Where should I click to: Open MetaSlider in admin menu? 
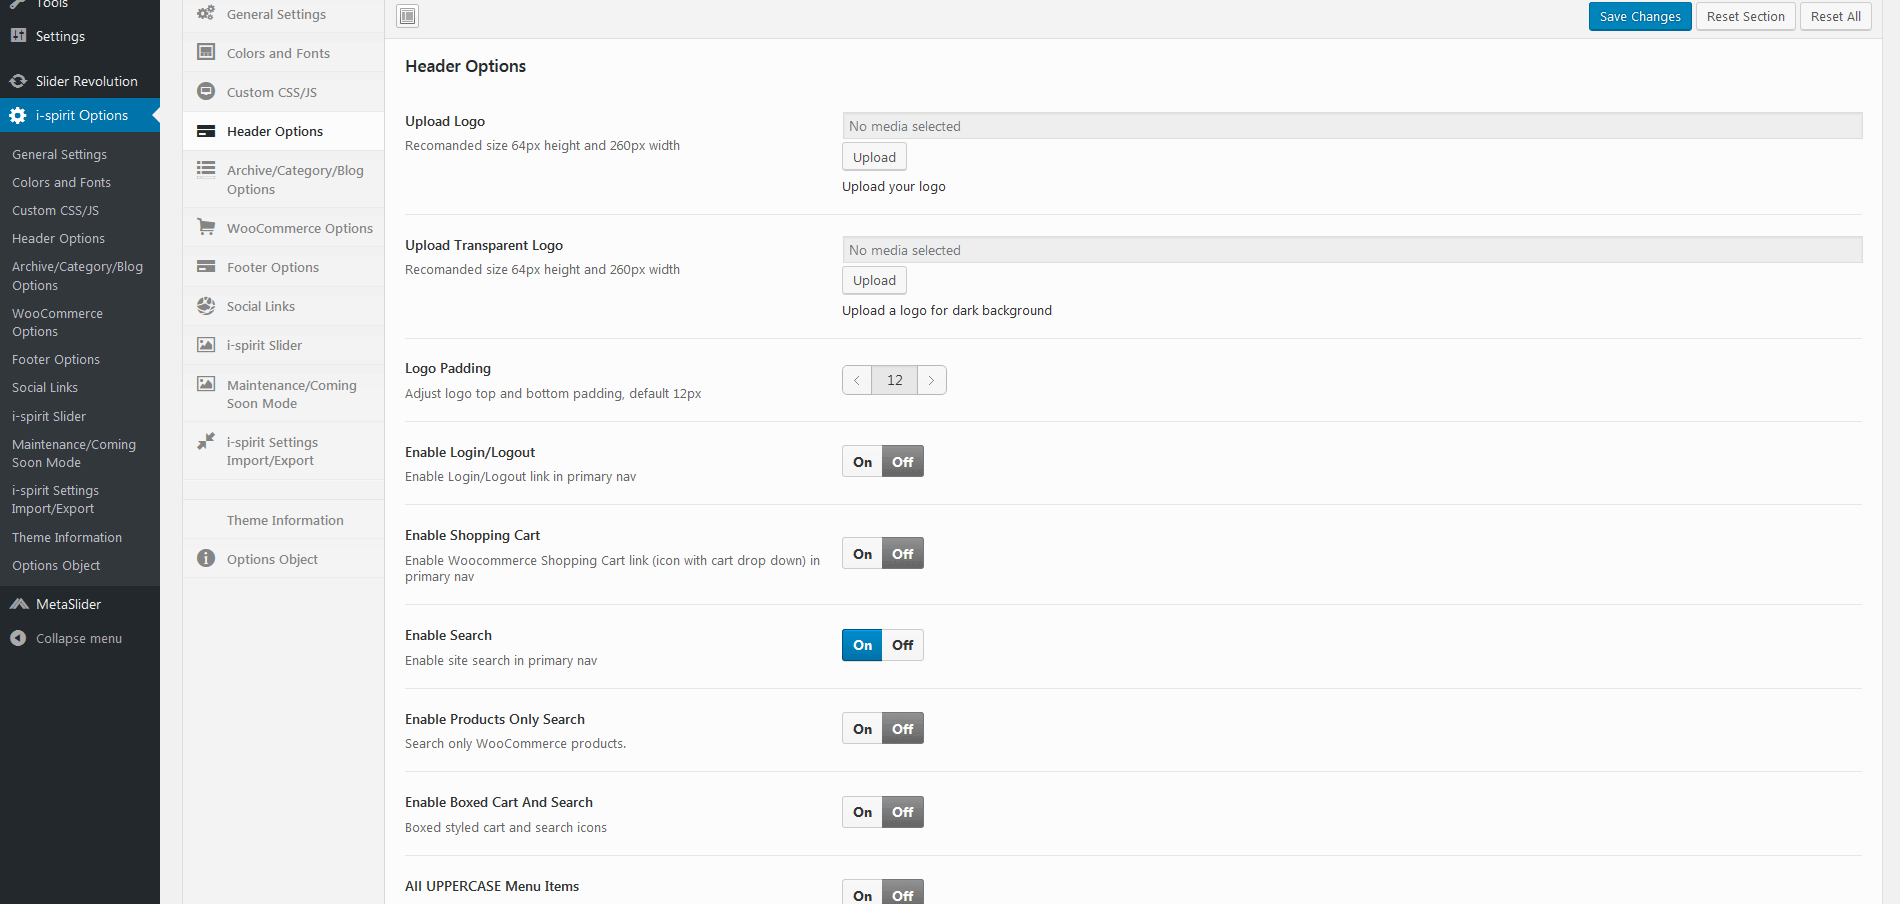point(80,604)
